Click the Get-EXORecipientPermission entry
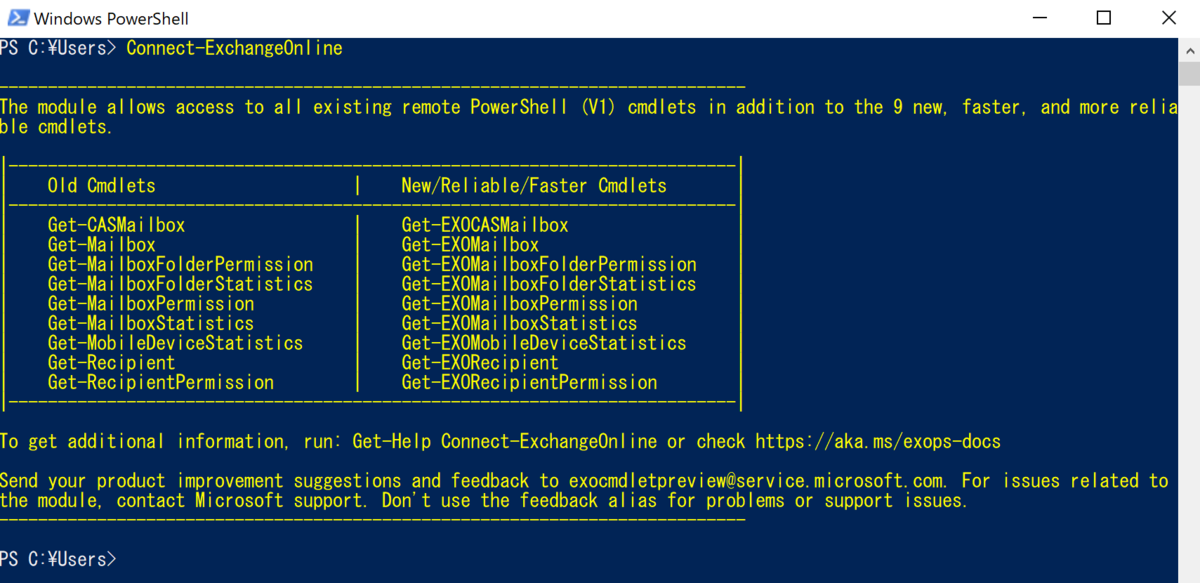Screen dimensions: 1200x583 tap(529, 382)
